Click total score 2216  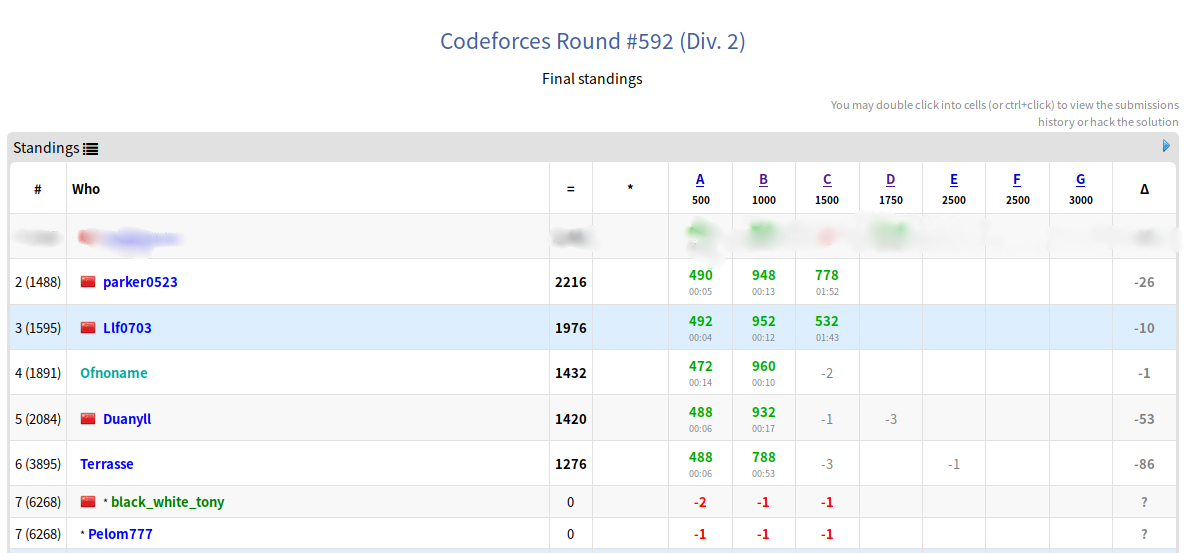[x=571, y=282]
